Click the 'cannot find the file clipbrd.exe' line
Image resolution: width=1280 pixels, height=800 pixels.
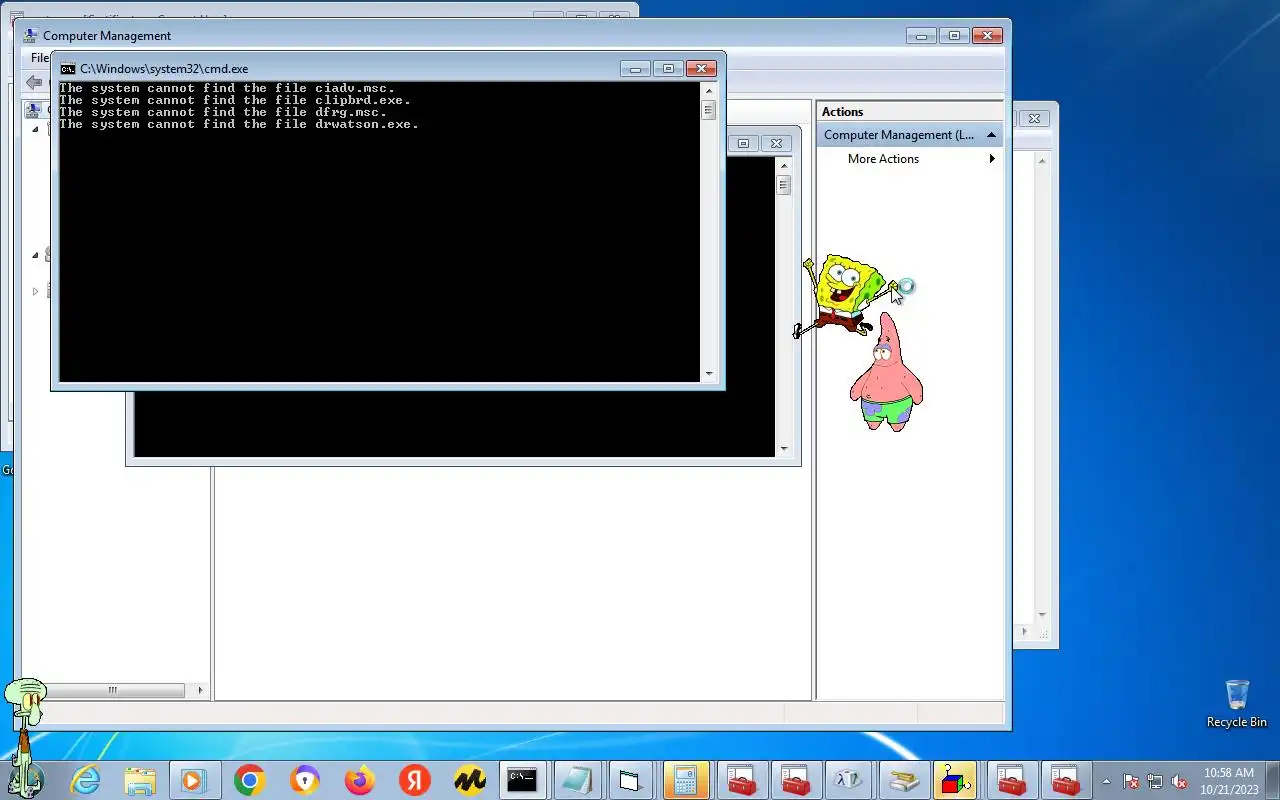(235, 100)
